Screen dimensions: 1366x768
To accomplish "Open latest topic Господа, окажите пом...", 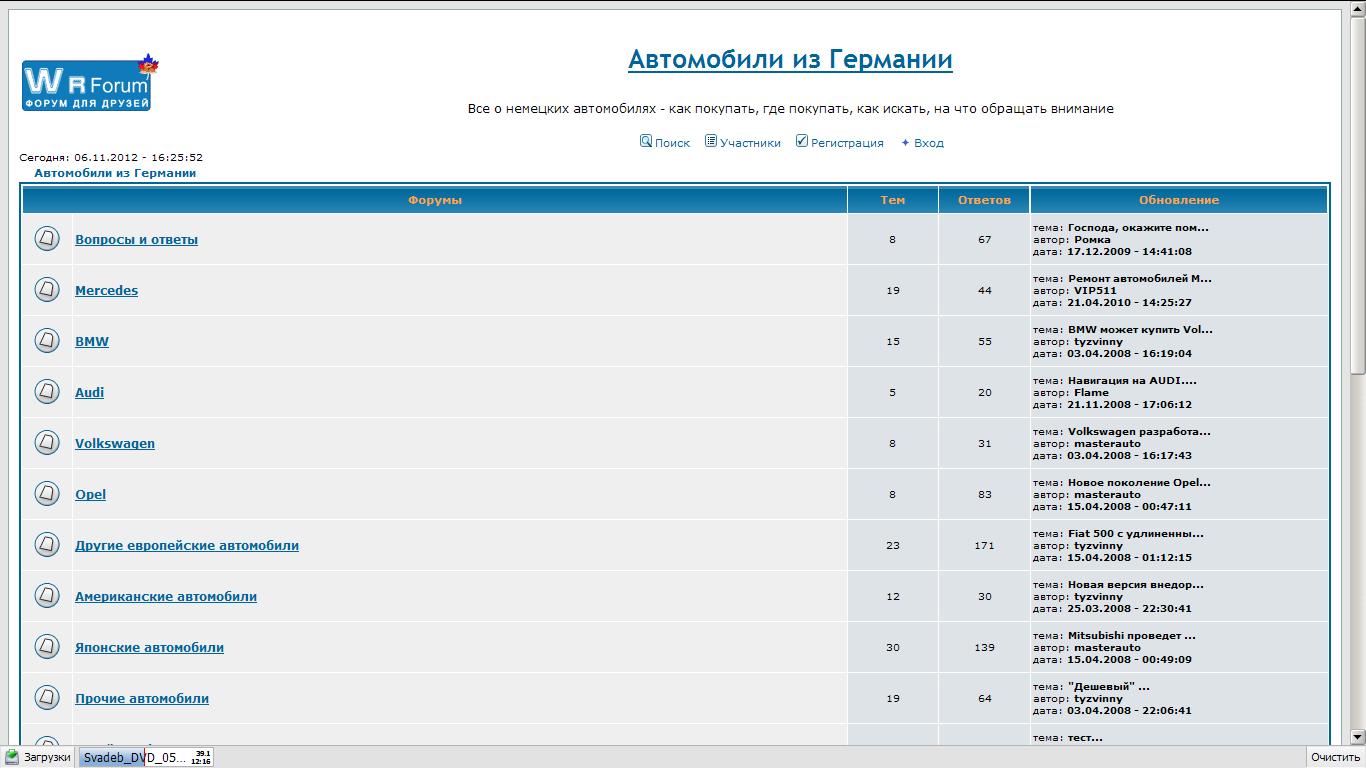I will [1138, 227].
